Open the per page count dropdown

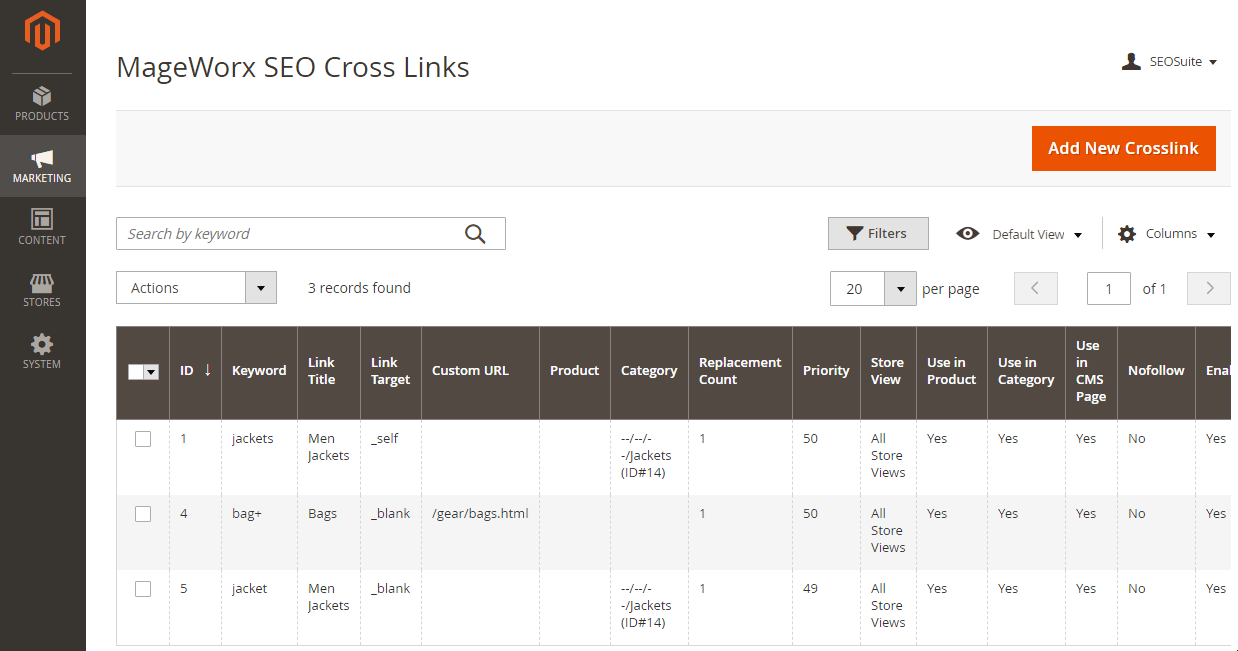tap(900, 289)
